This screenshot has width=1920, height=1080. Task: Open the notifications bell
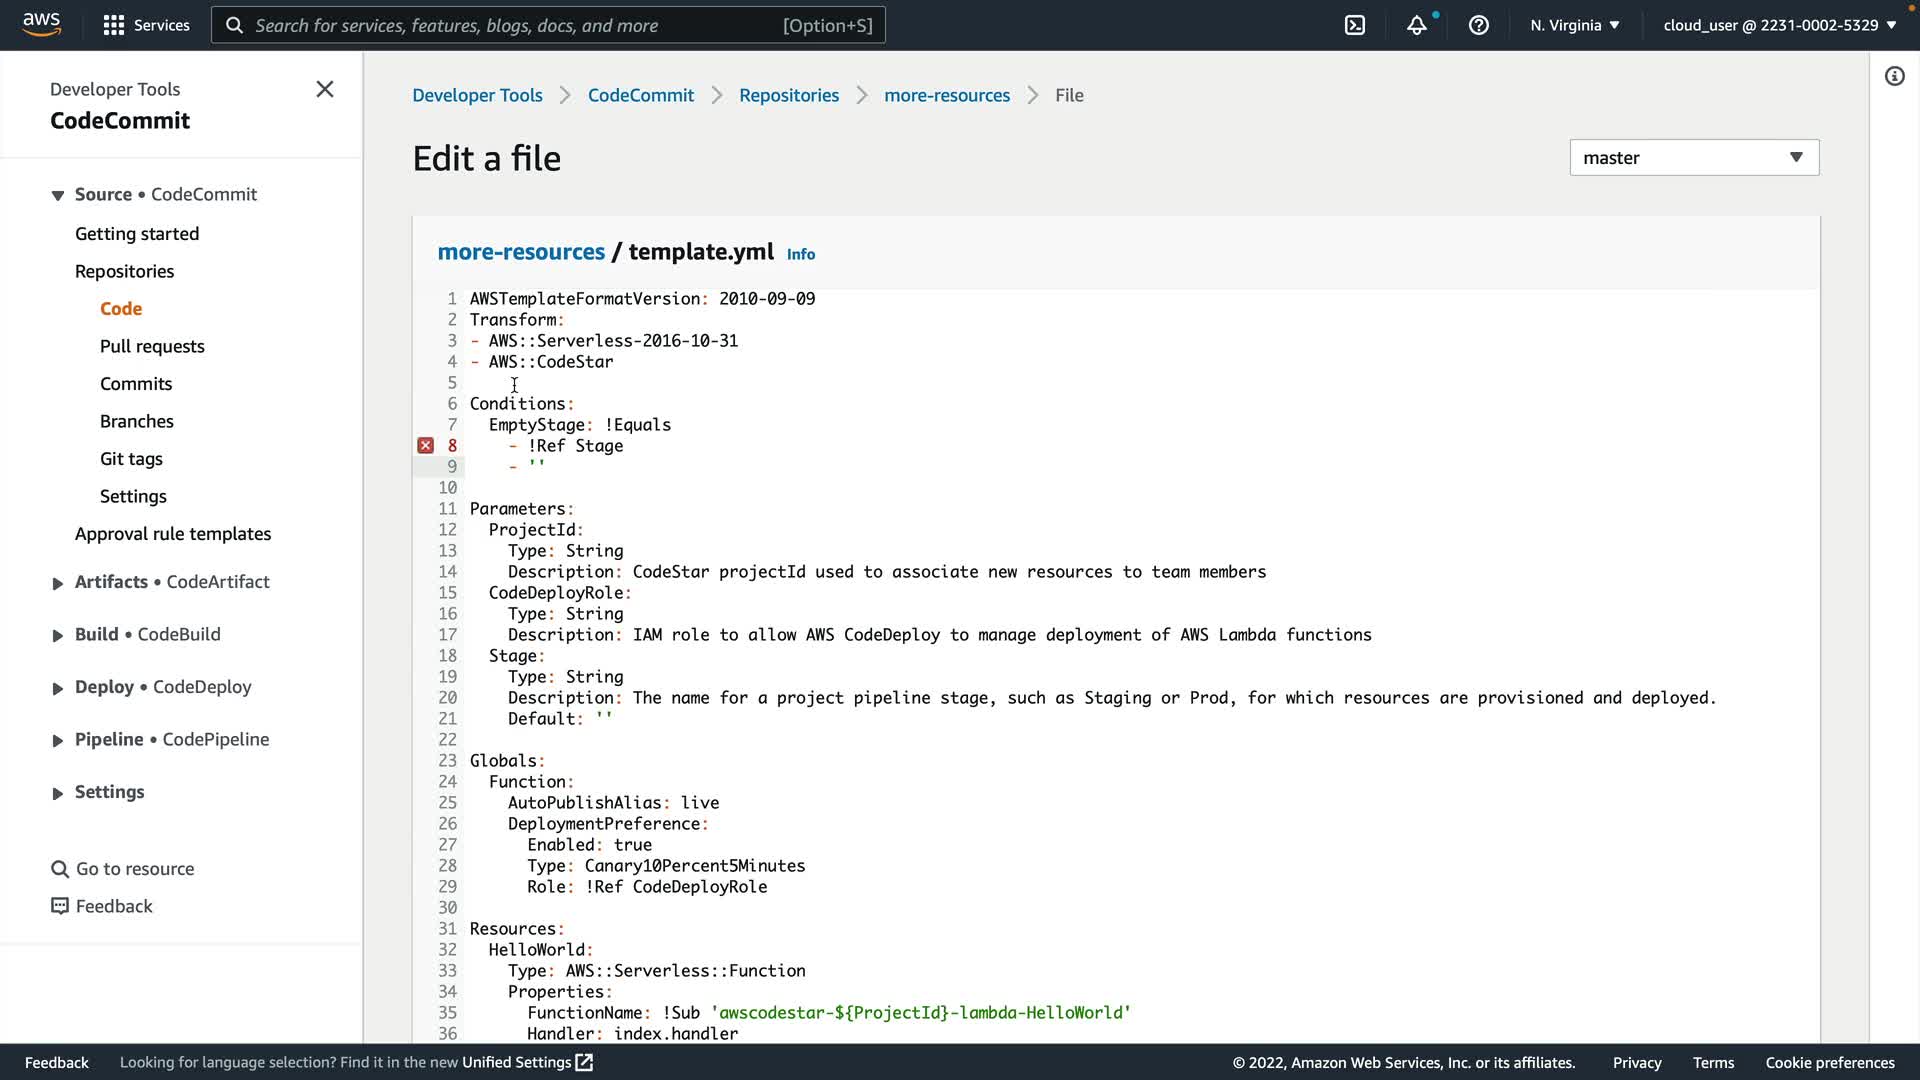point(1416,25)
